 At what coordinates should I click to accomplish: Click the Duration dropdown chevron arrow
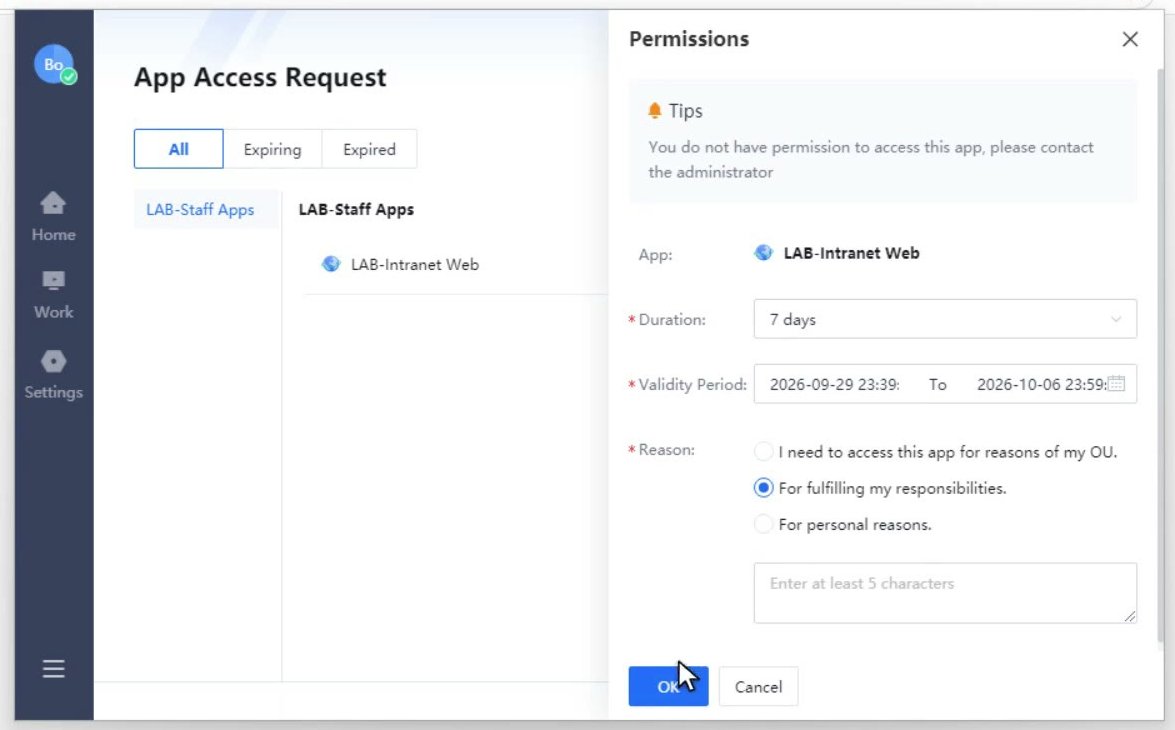1116,319
